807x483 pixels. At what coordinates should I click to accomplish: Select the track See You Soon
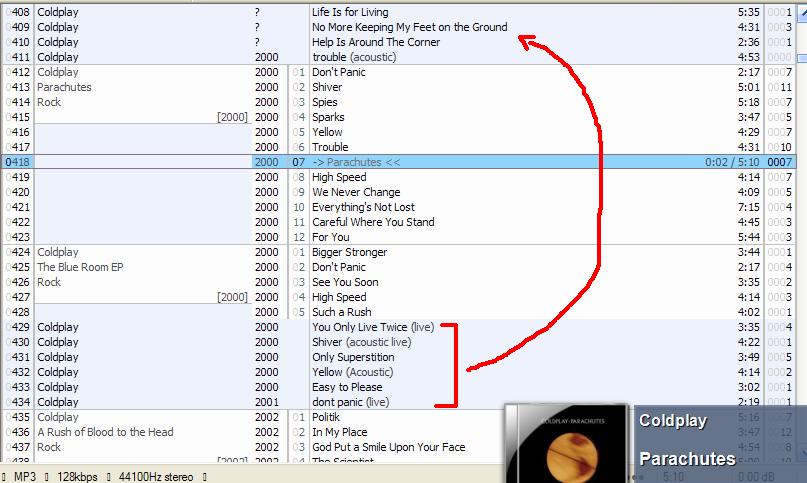click(345, 282)
